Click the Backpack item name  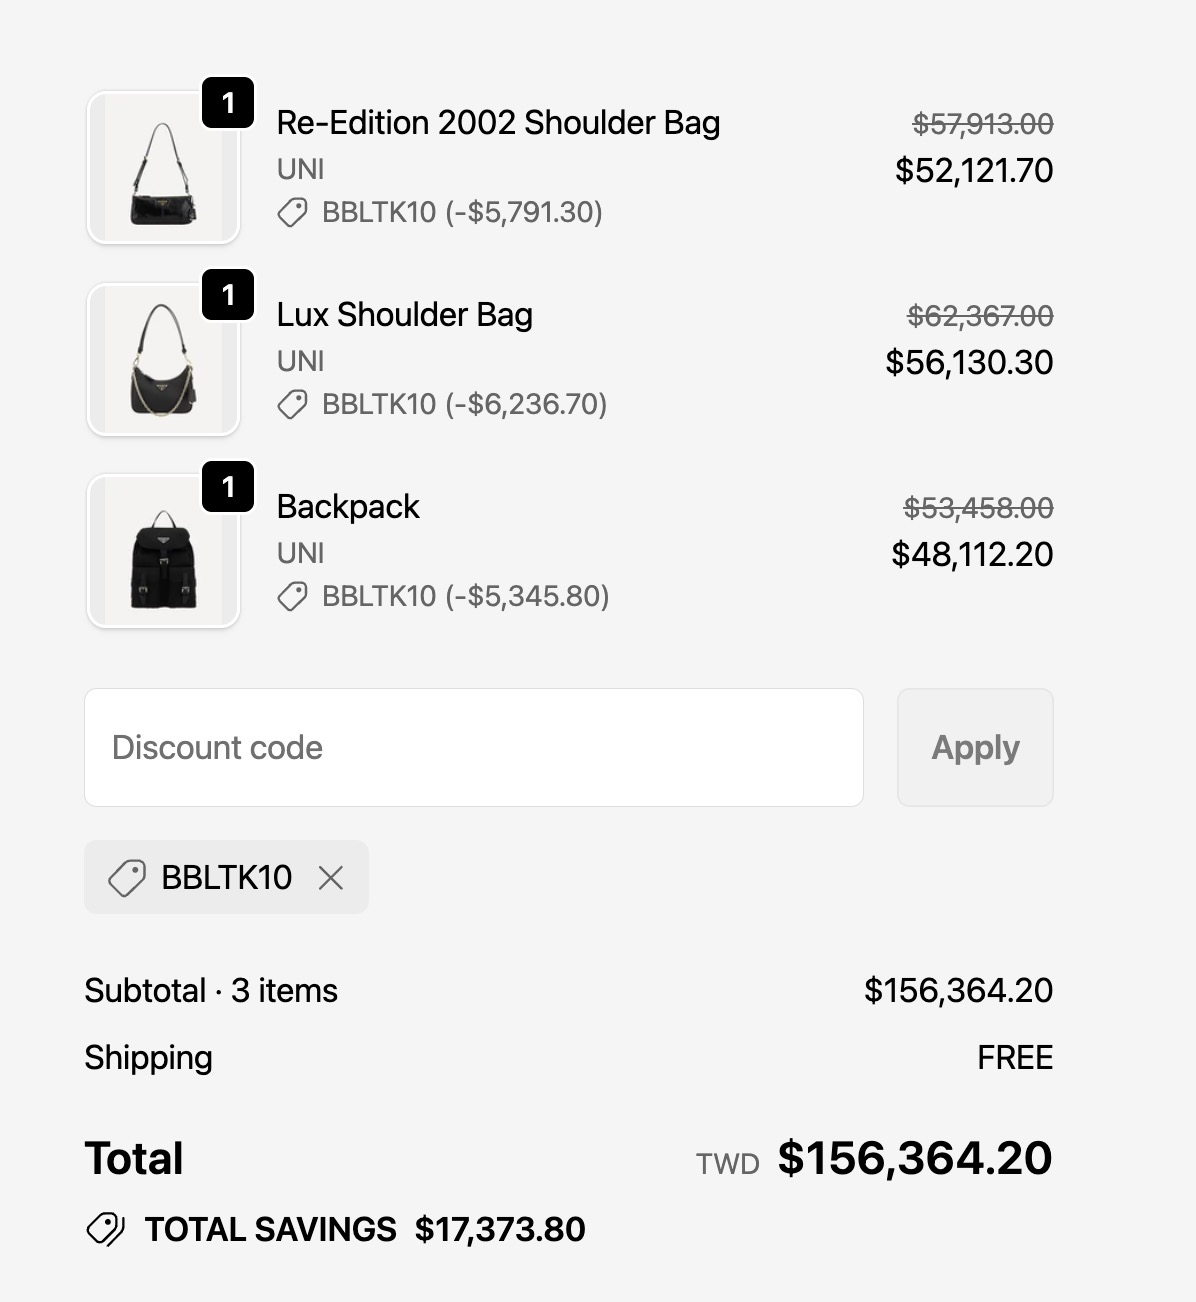pos(348,507)
